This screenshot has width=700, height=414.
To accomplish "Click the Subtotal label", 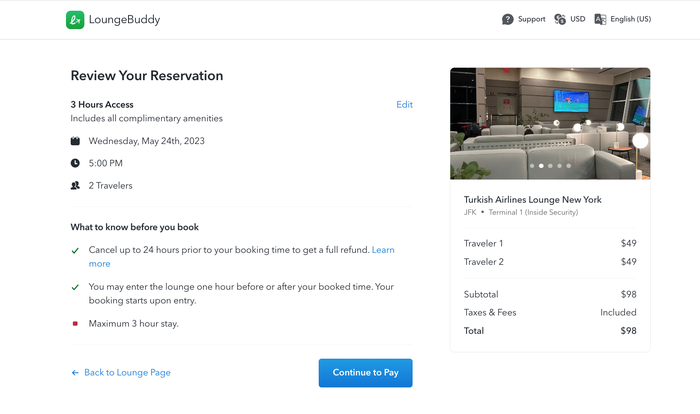I will click(x=481, y=294).
